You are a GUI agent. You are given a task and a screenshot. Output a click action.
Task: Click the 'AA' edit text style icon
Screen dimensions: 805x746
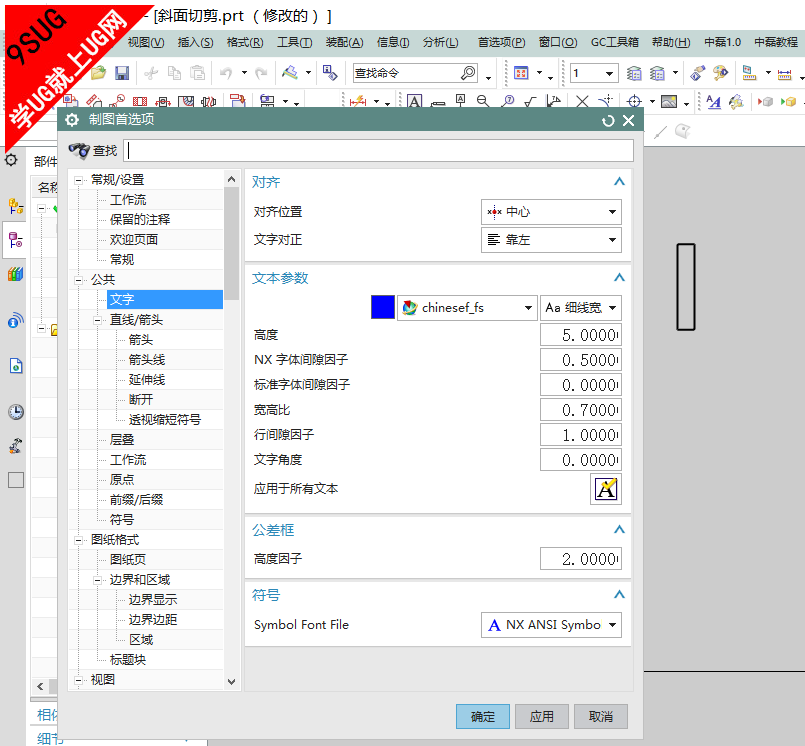point(713,101)
